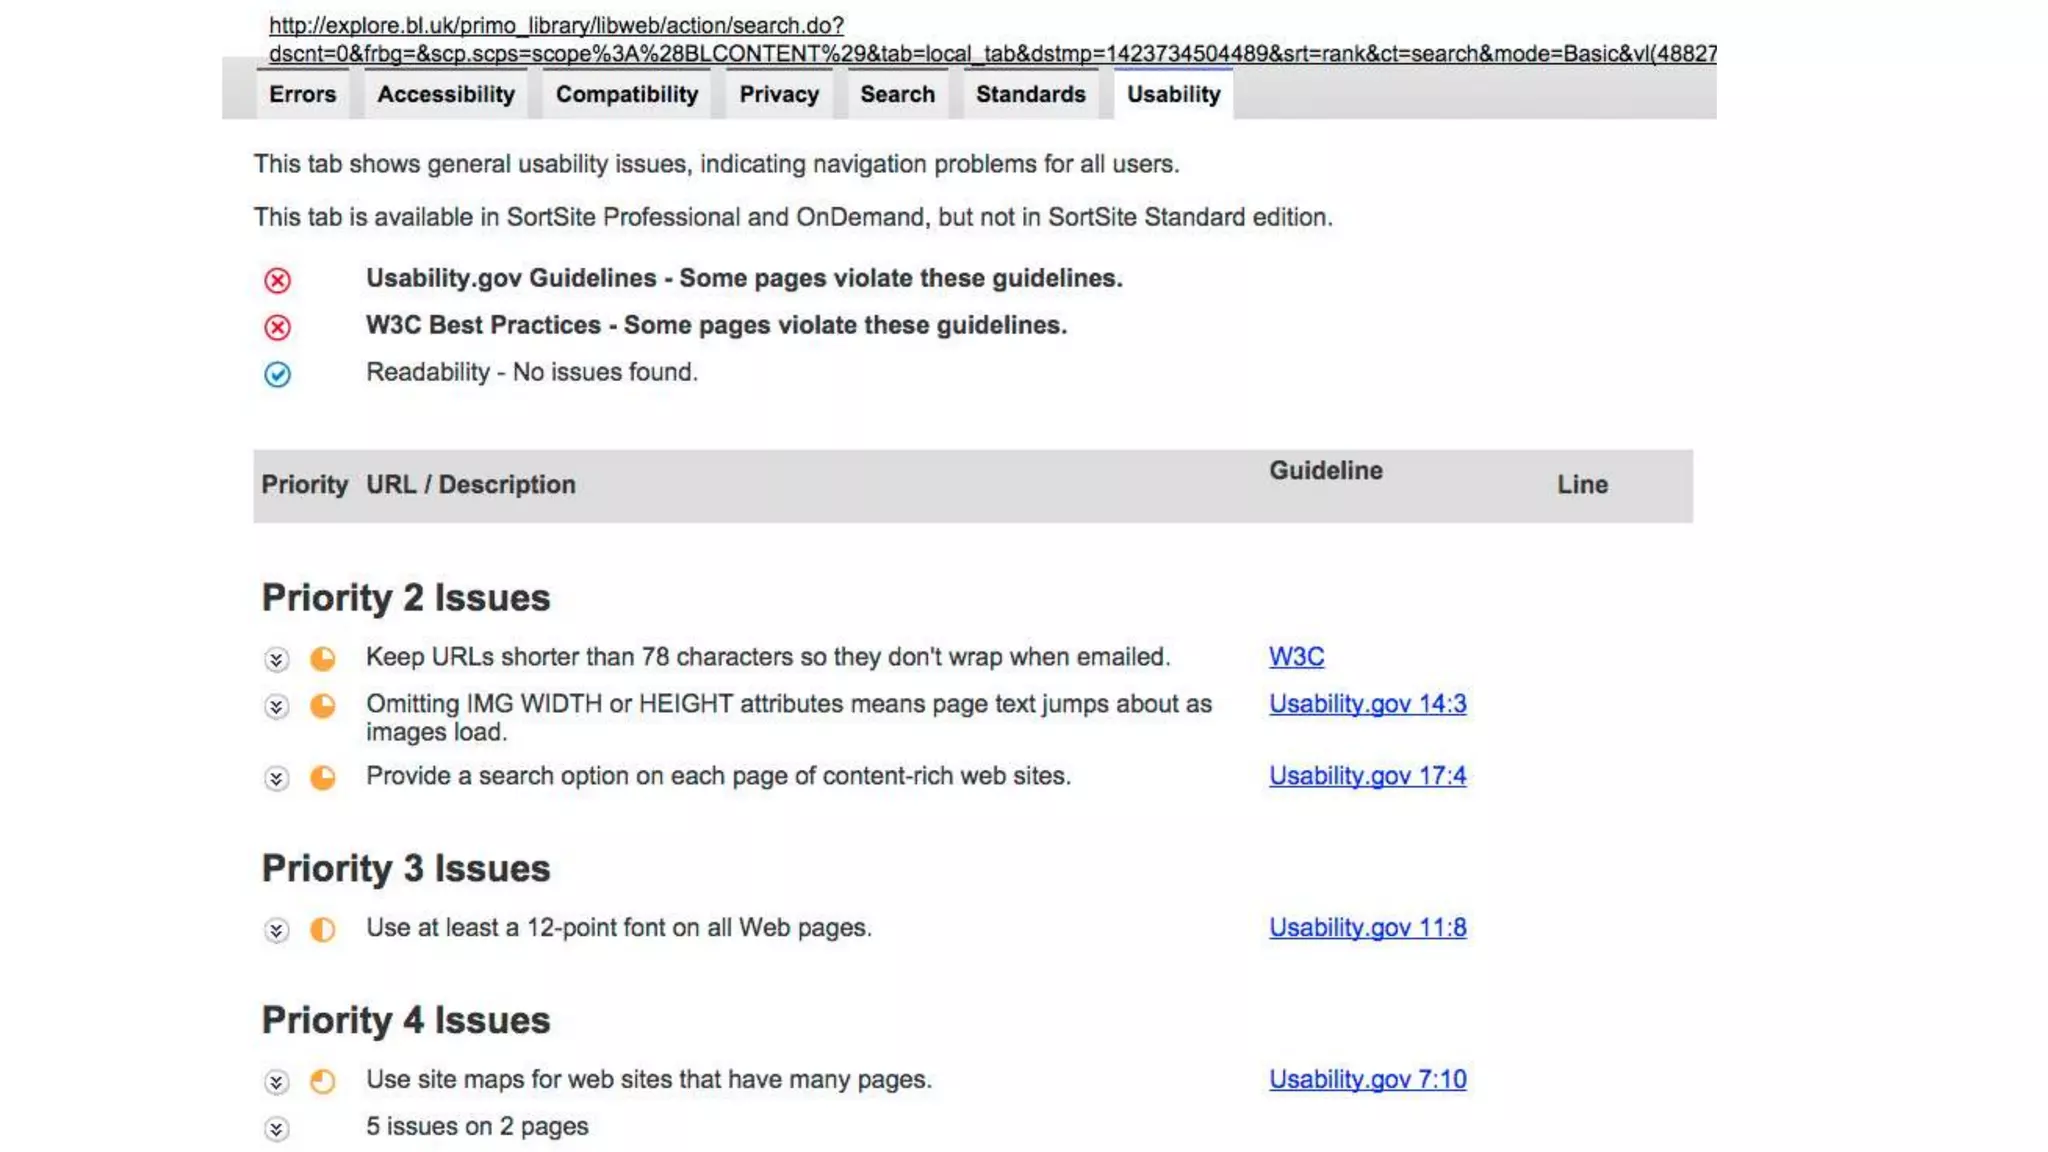Click orange priority icon for IMG WIDTH issue
This screenshot has height=1152, width=2048.
coord(322,706)
